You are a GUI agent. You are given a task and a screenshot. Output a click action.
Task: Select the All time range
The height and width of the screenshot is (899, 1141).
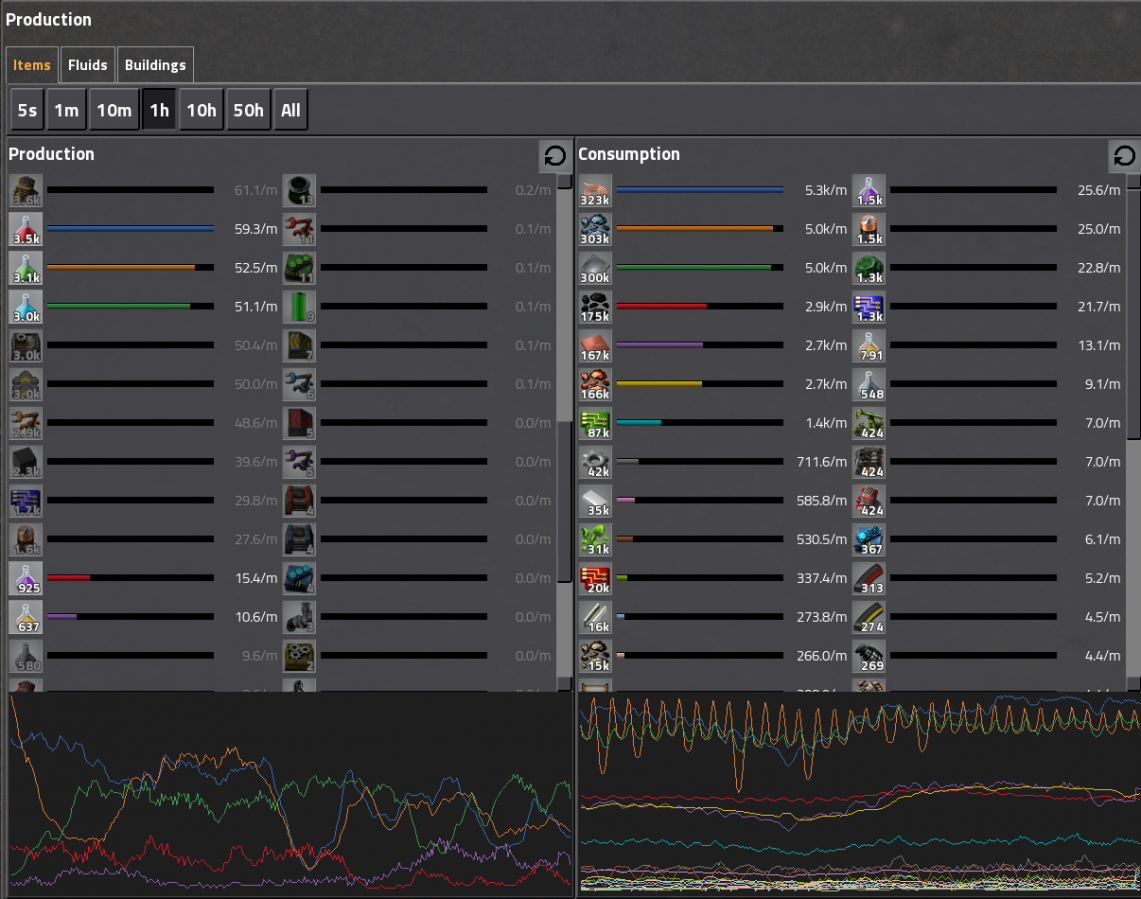(x=290, y=110)
